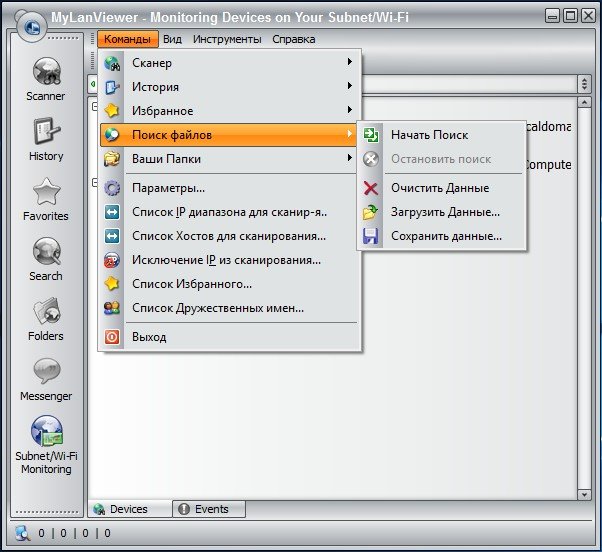Click people icon beside Список Дружественных имен
This screenshot has width=602, height=552.
[x=112, y=308]
